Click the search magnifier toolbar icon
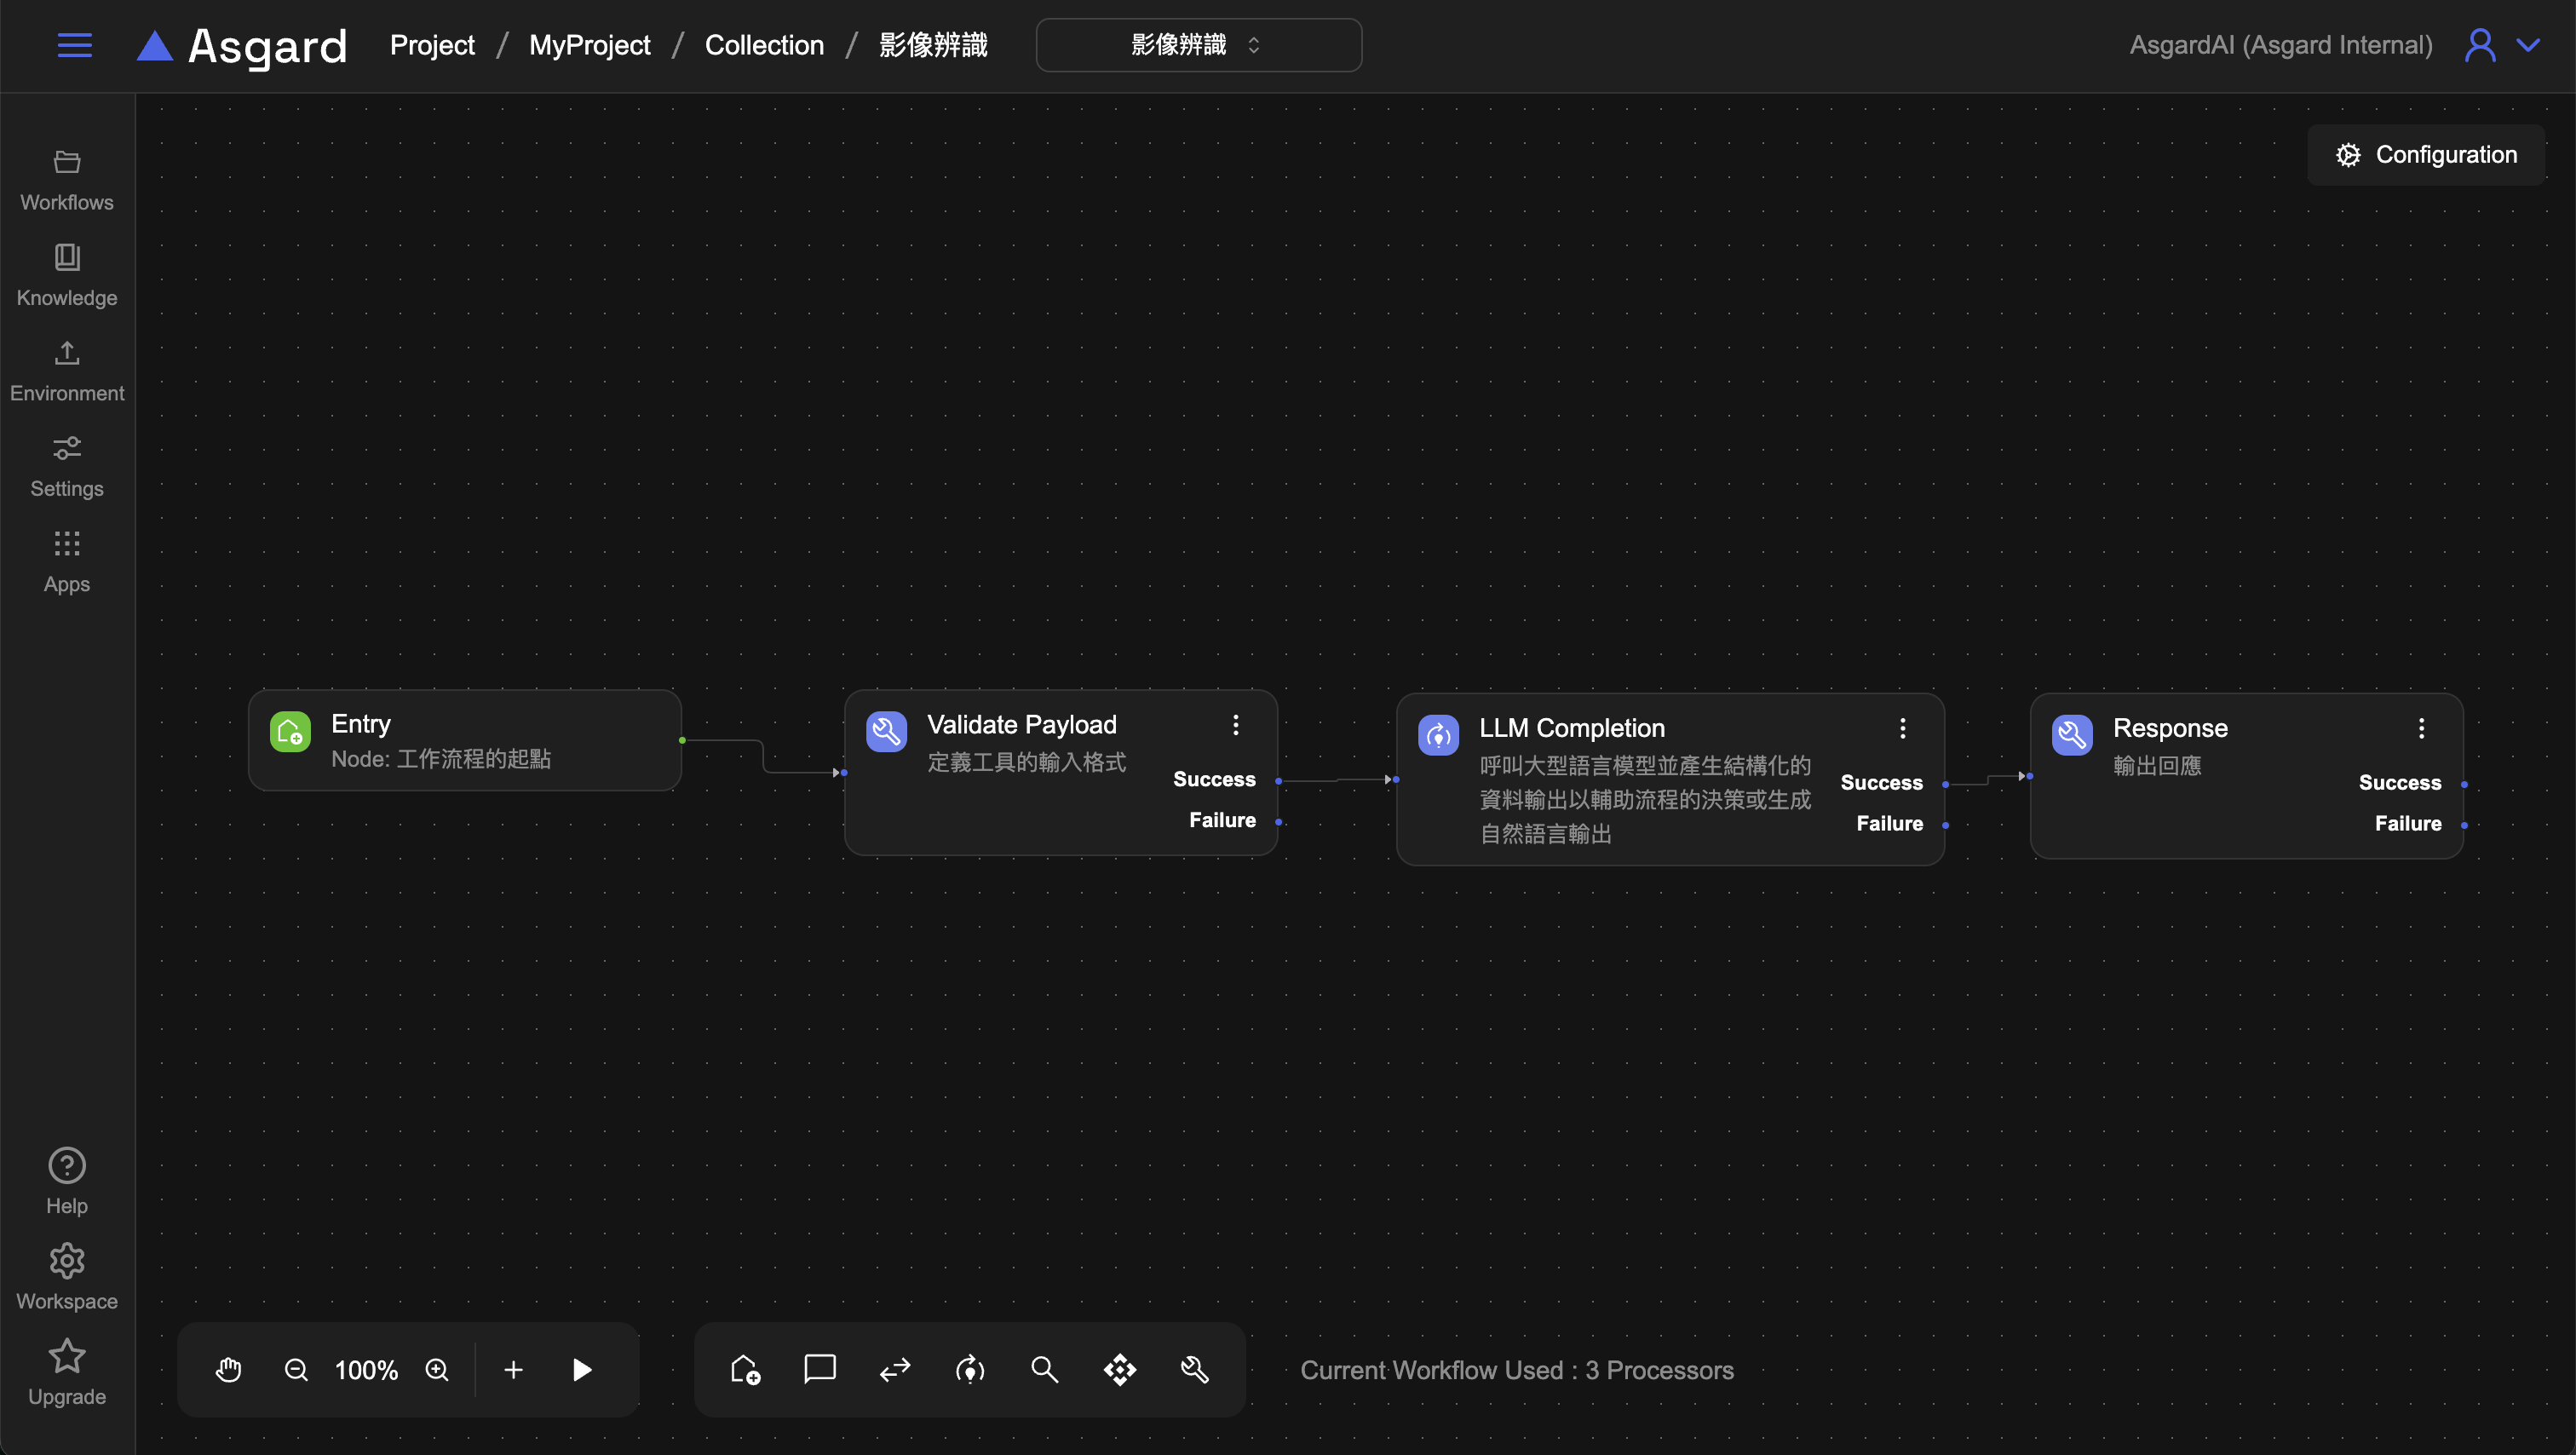Viewport: 2576px width, 1455px height. (x=1044, y=1369)
